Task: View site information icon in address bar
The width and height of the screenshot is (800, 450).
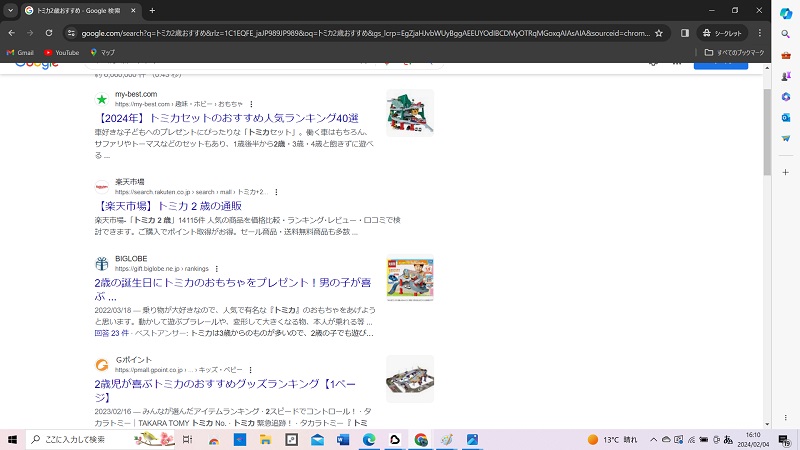Action: (x=71, y=33)
